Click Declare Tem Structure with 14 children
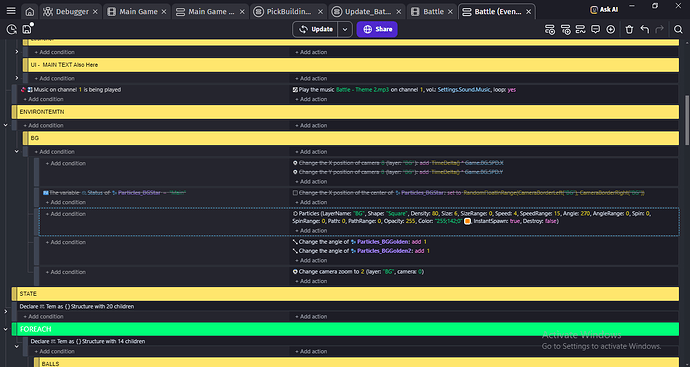 click(x=88, y=341)
